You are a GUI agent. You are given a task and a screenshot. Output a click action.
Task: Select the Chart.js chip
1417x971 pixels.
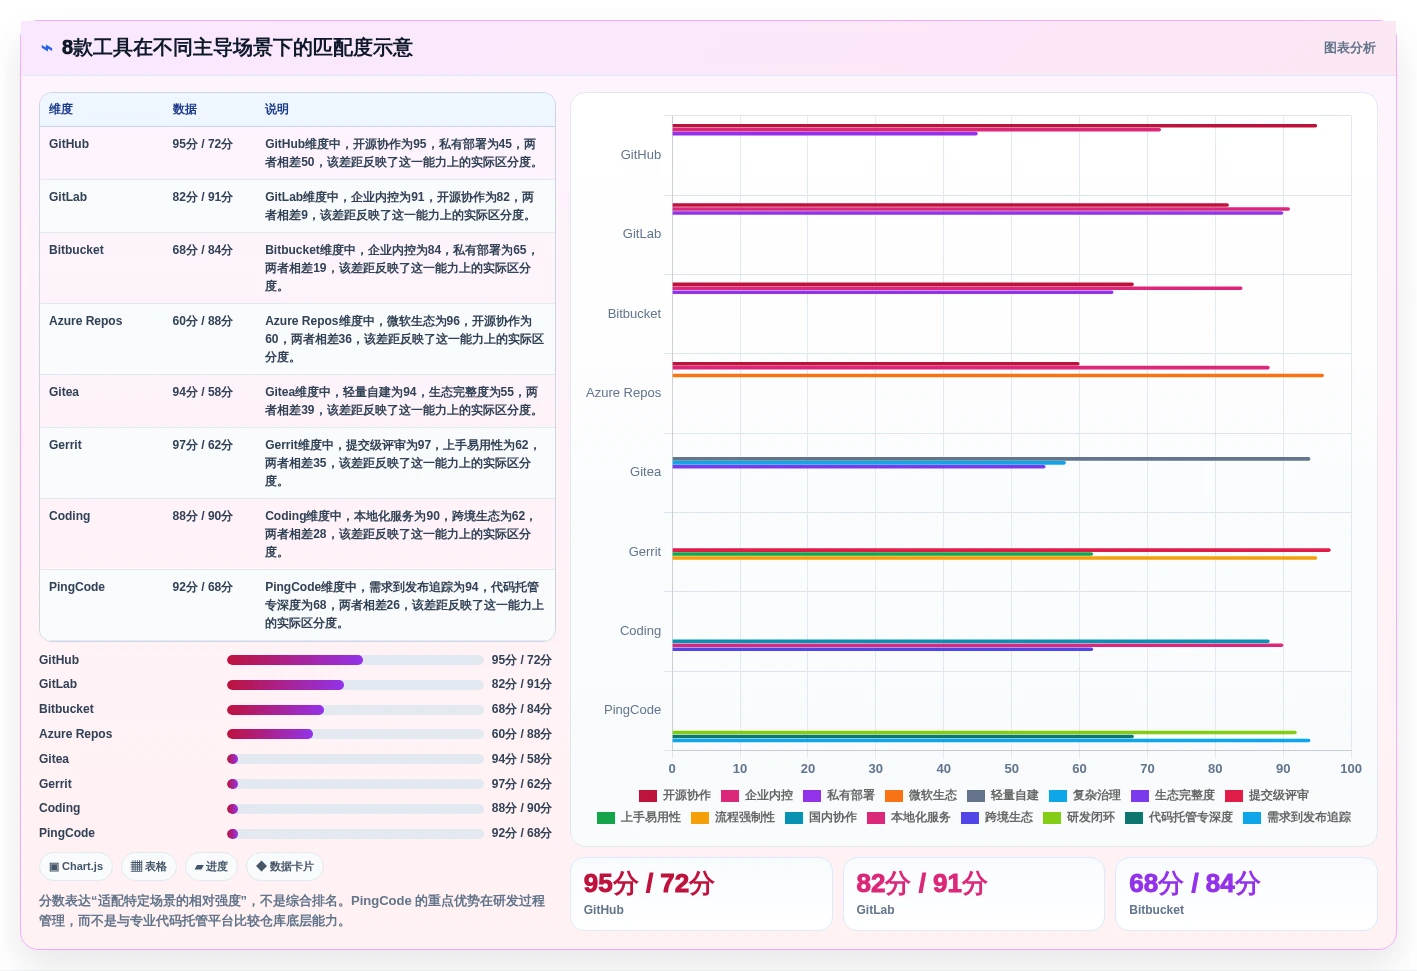click(76, 867)
